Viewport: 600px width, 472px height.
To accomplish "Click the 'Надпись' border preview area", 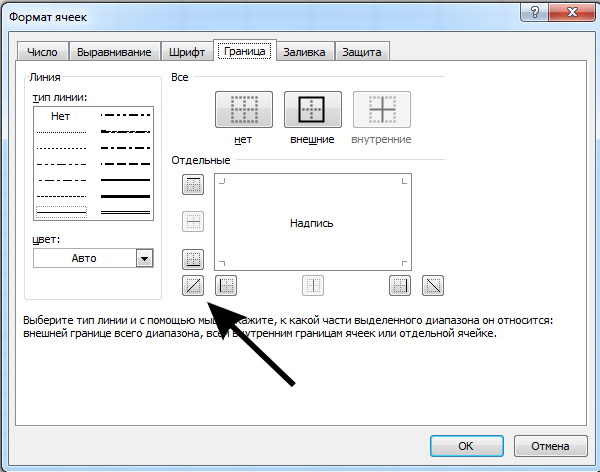I will pyautogui.click(x=313, y=222).
